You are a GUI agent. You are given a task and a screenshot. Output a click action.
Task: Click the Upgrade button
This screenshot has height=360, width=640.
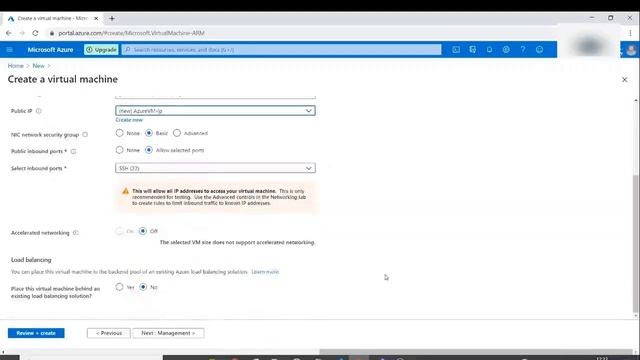pos(101,50)
